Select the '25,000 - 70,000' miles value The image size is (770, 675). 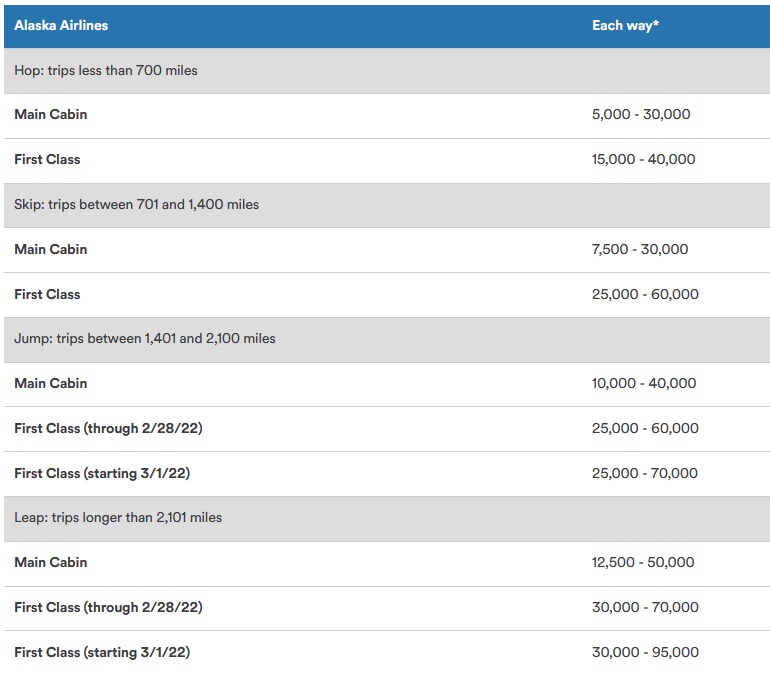click(x=645, y=474)
